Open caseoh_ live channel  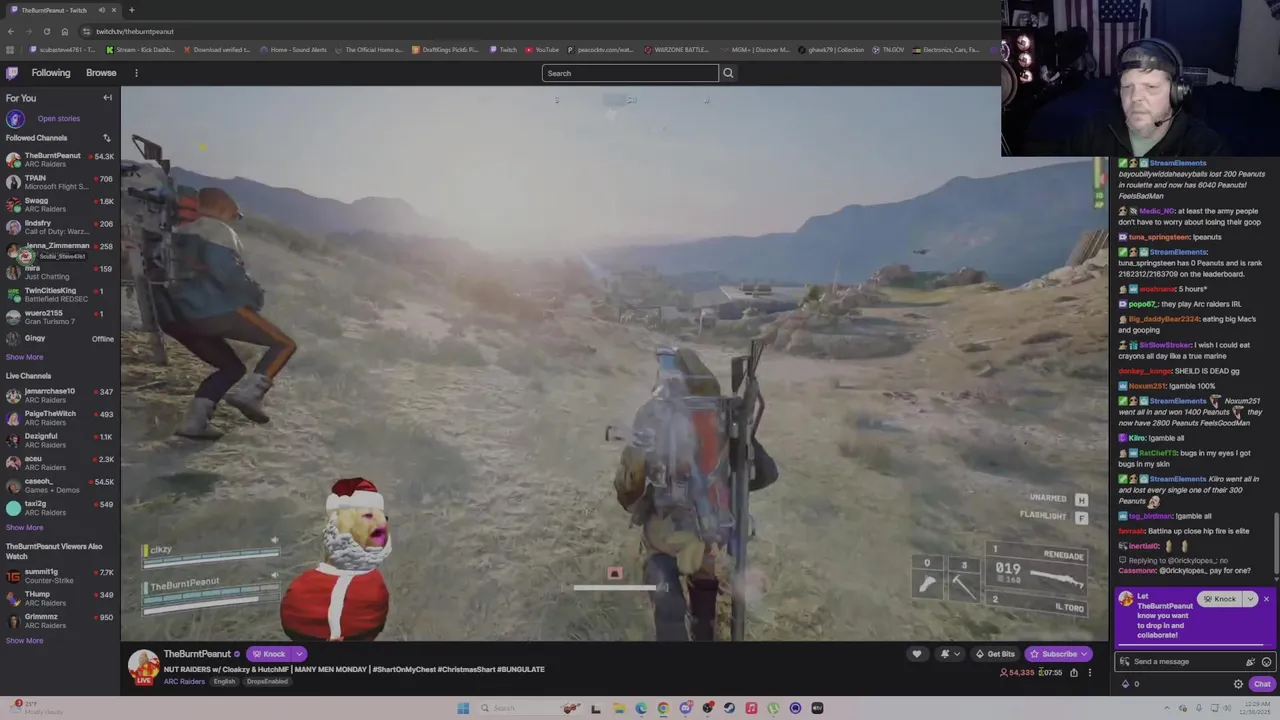60,486
